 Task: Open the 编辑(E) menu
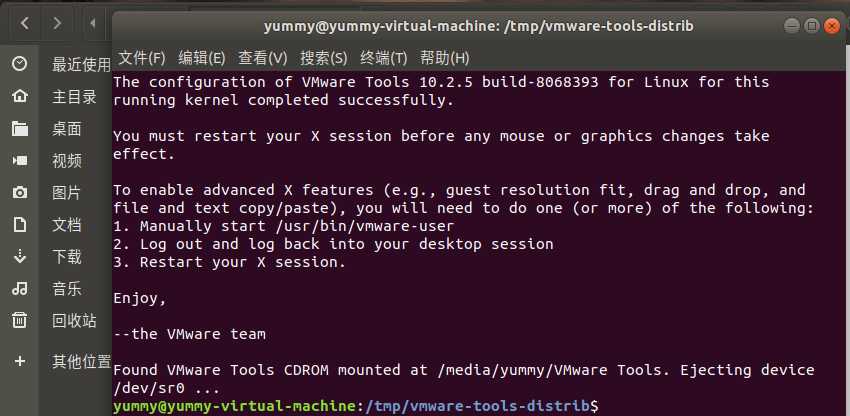[x=202, y=57]
